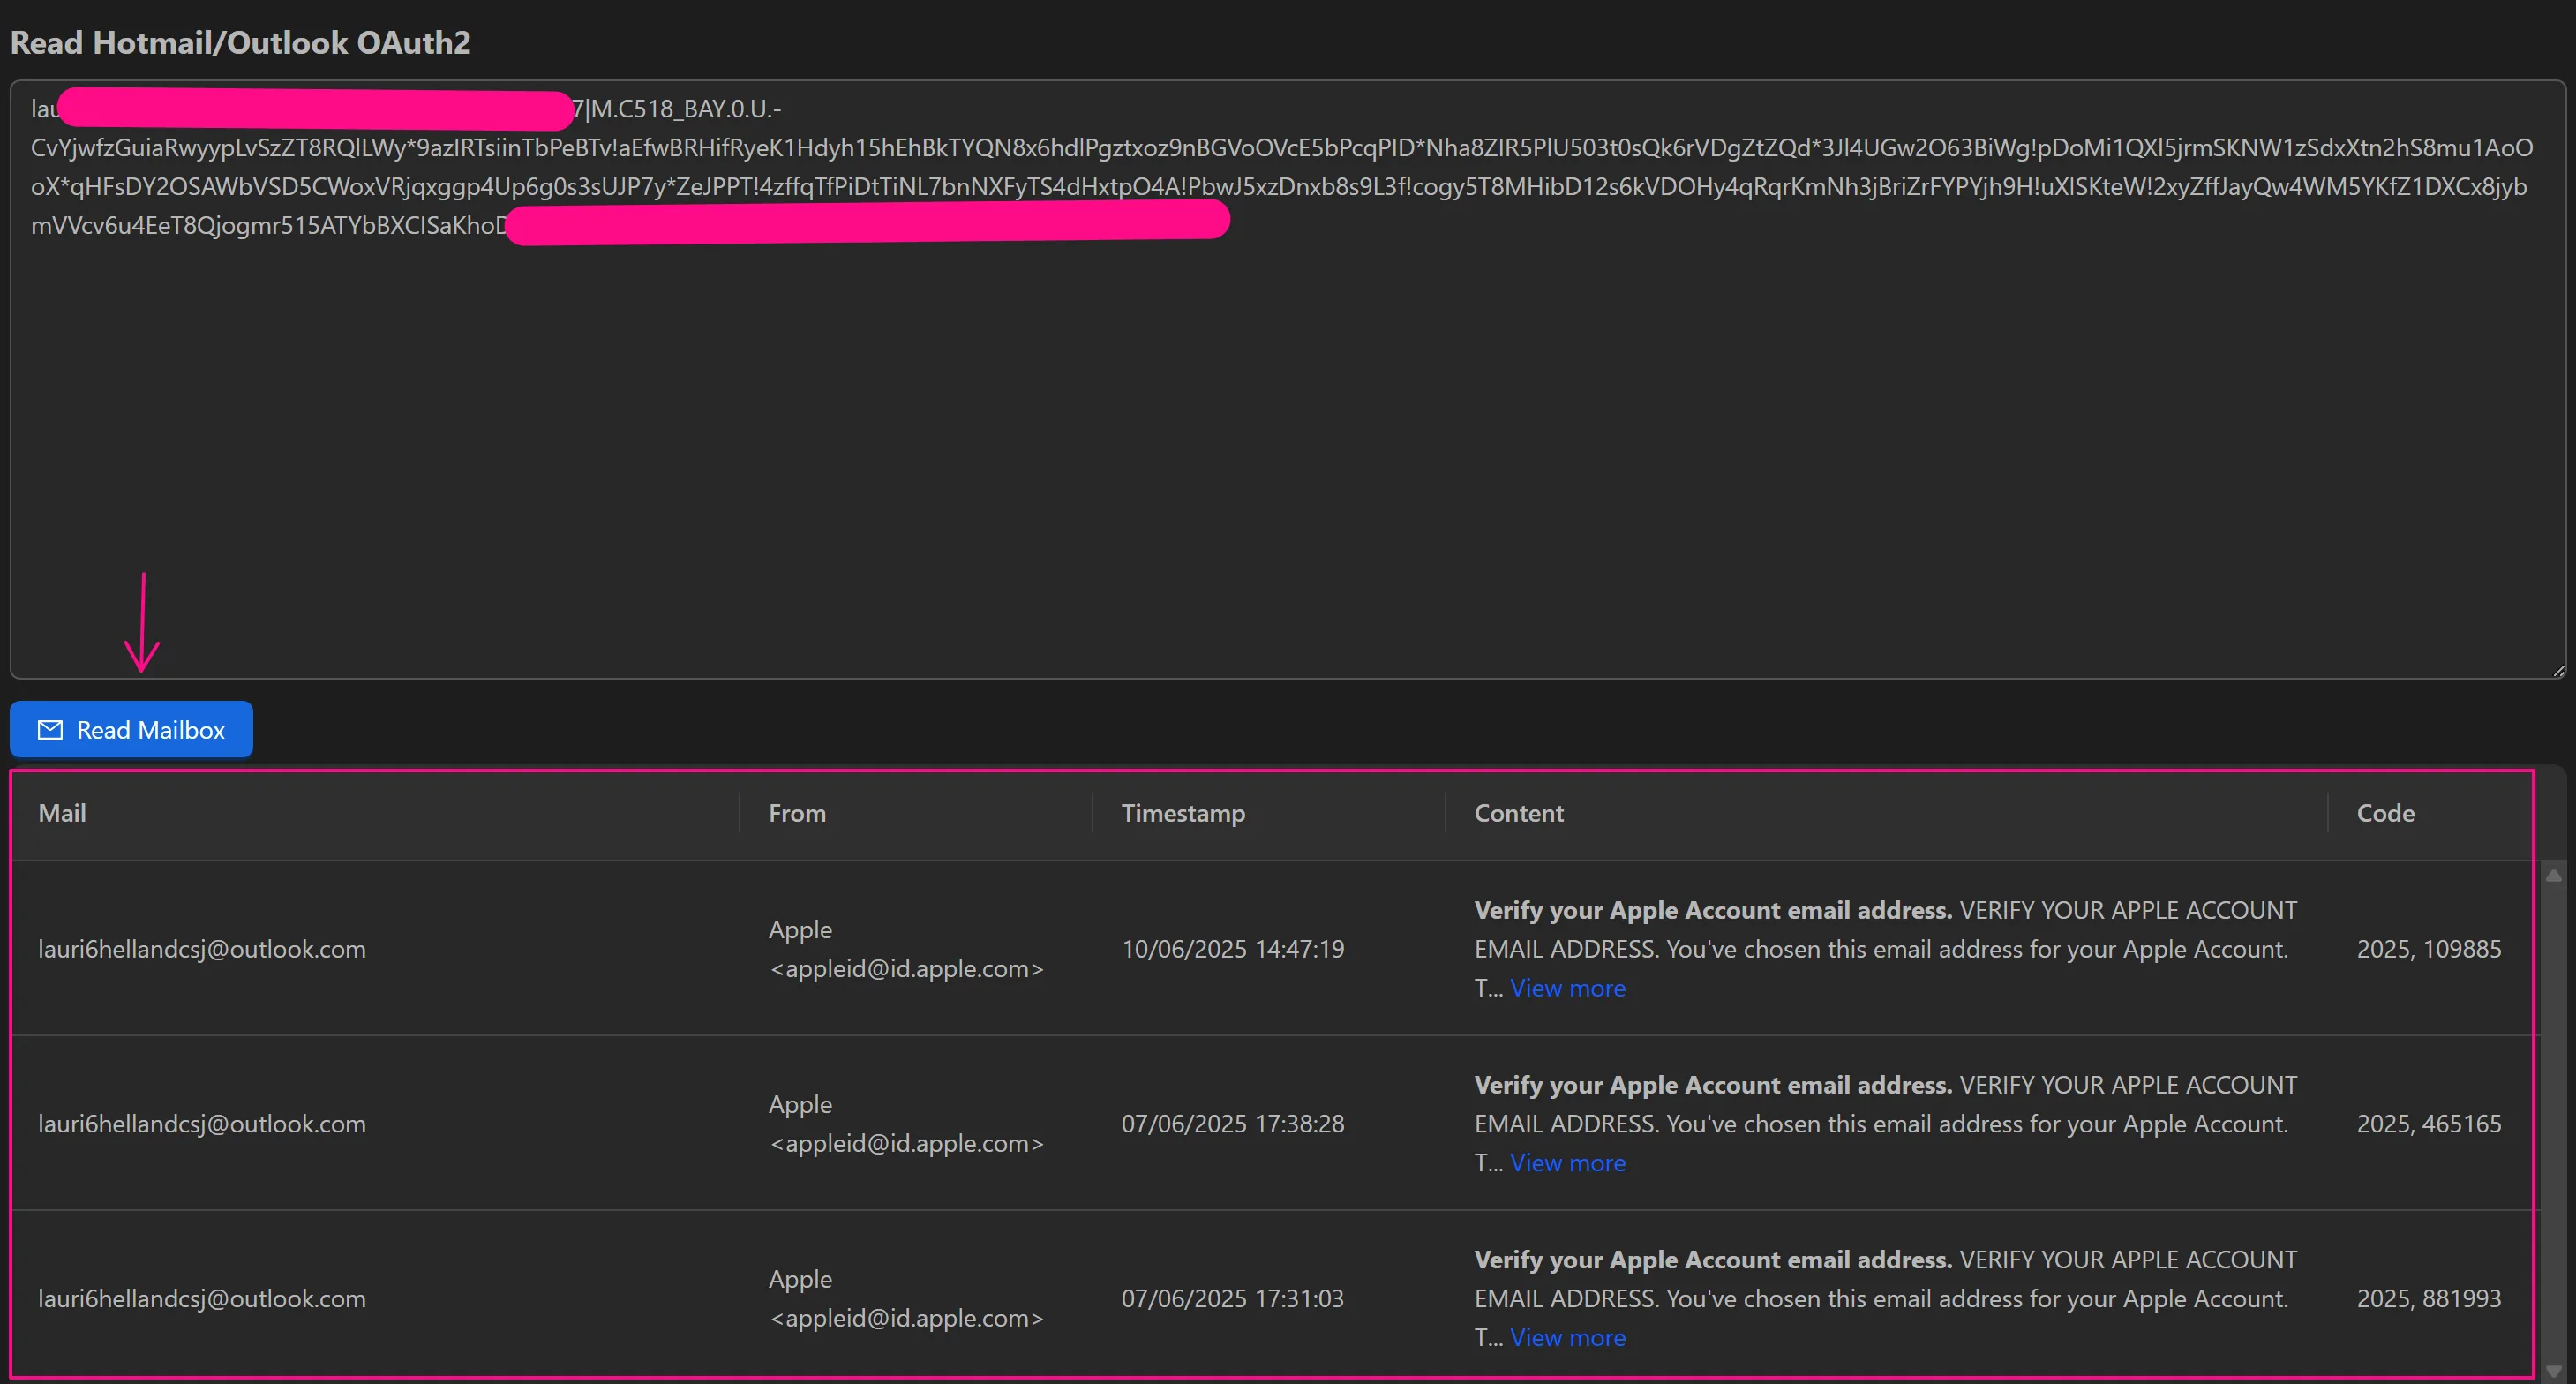Open View more in the last email row

tap(1566, 1337)
